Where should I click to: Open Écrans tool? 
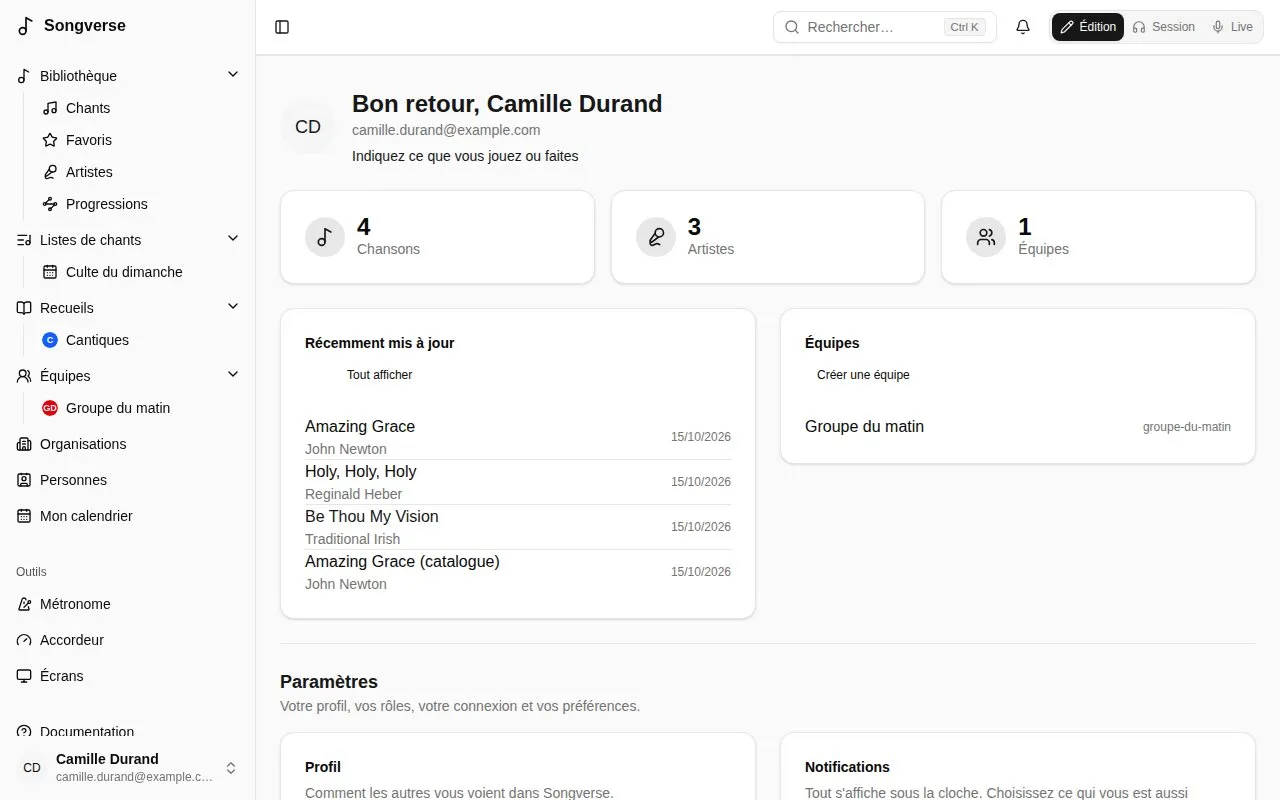[x=128, y=676]
